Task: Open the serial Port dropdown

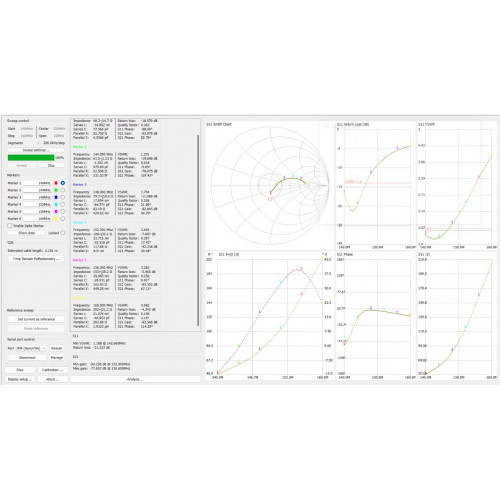Action: (31, 348)
